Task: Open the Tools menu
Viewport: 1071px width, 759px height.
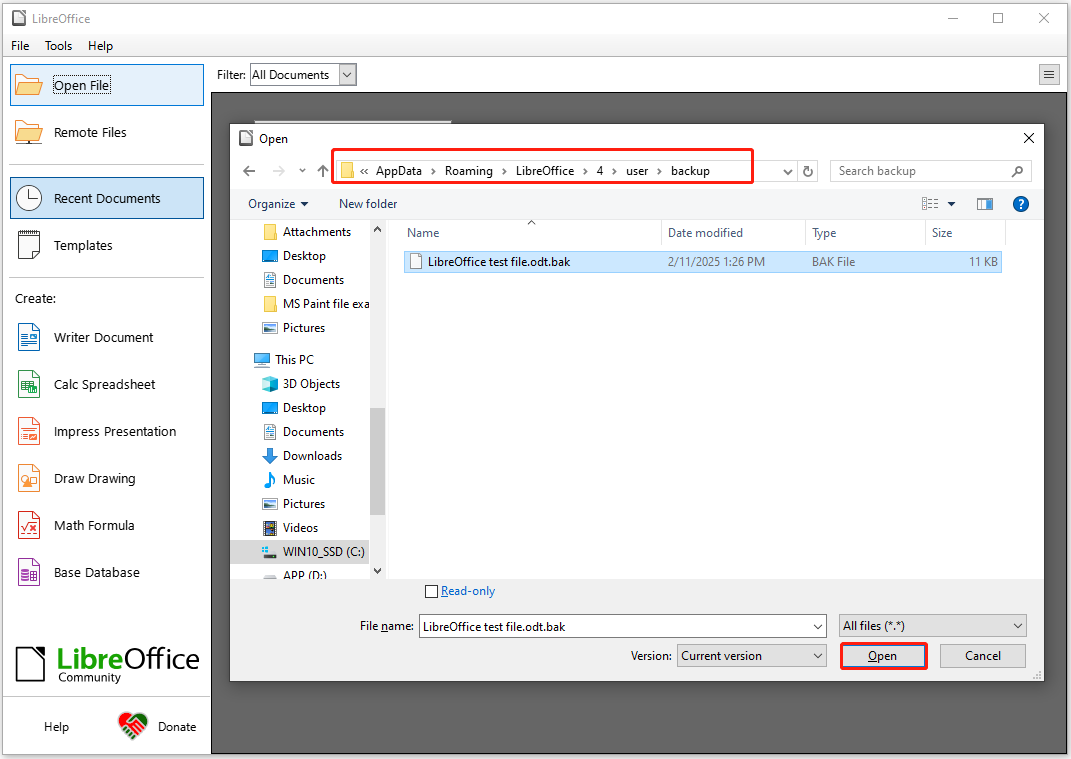Action: click(58, 46)
